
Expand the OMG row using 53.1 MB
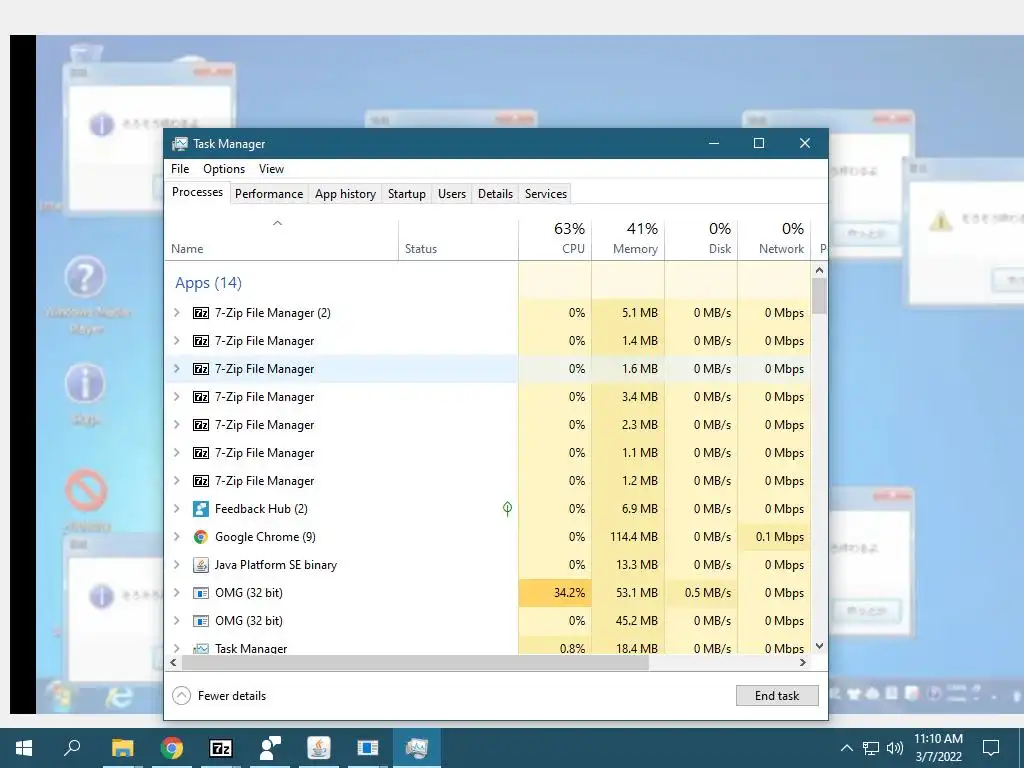coord(176,593)
